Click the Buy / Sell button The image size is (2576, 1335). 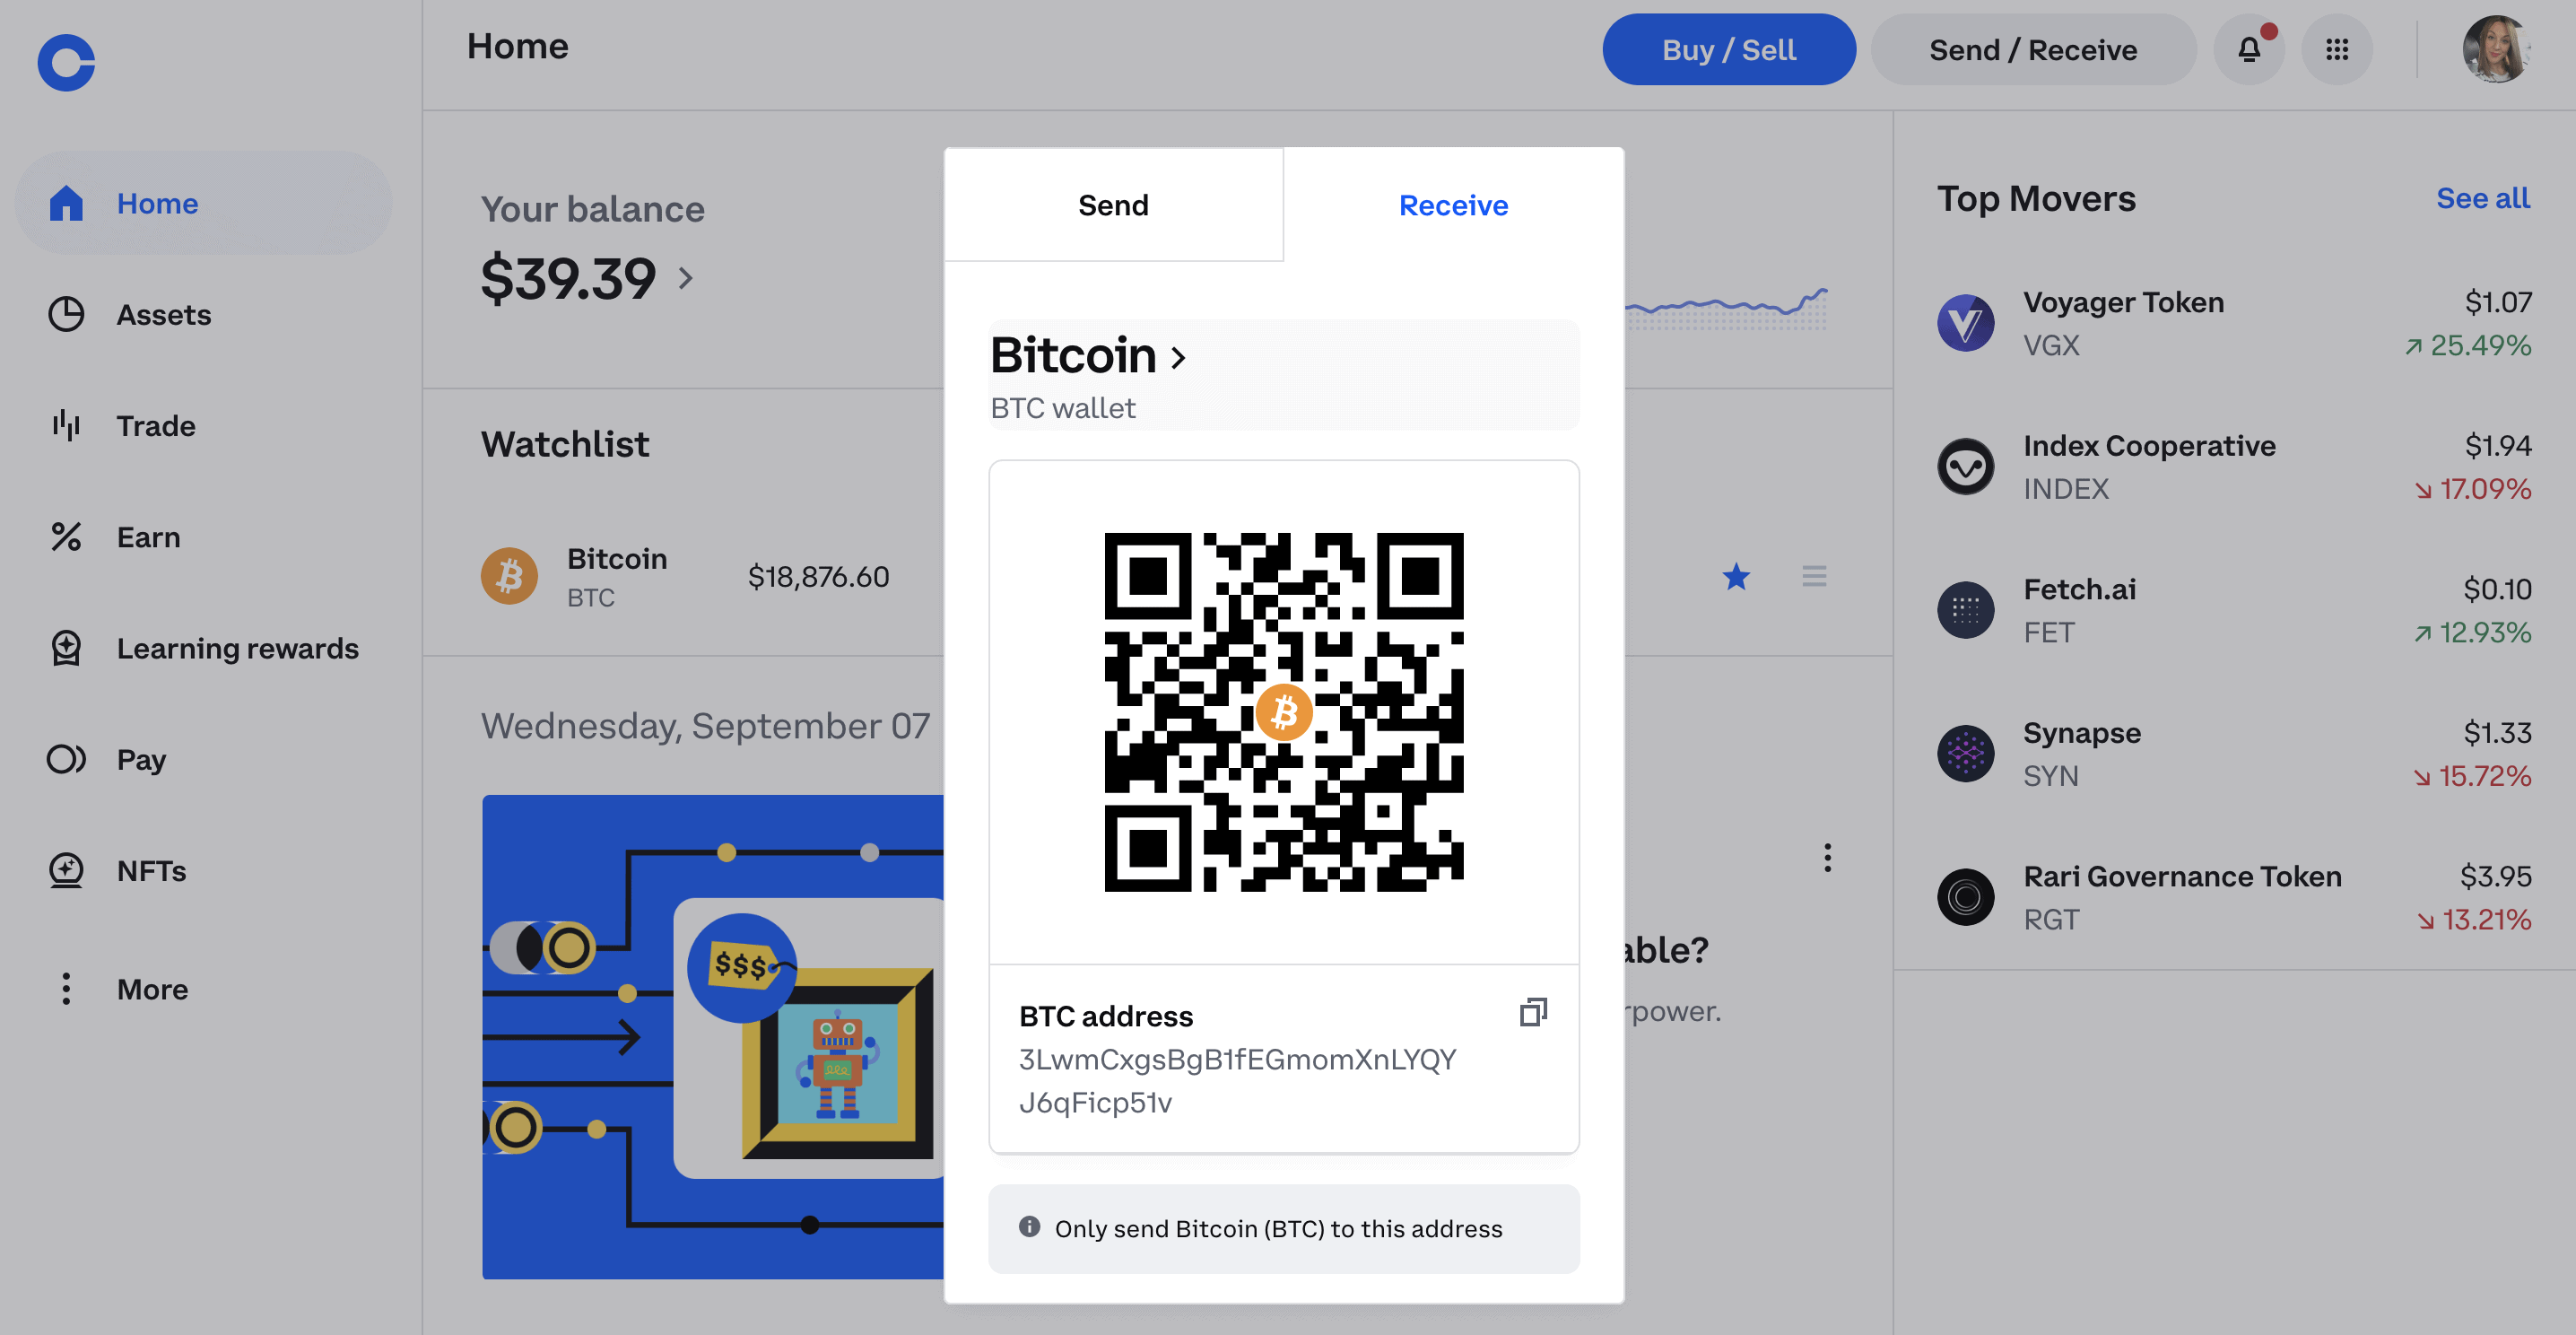[1728, 46]
